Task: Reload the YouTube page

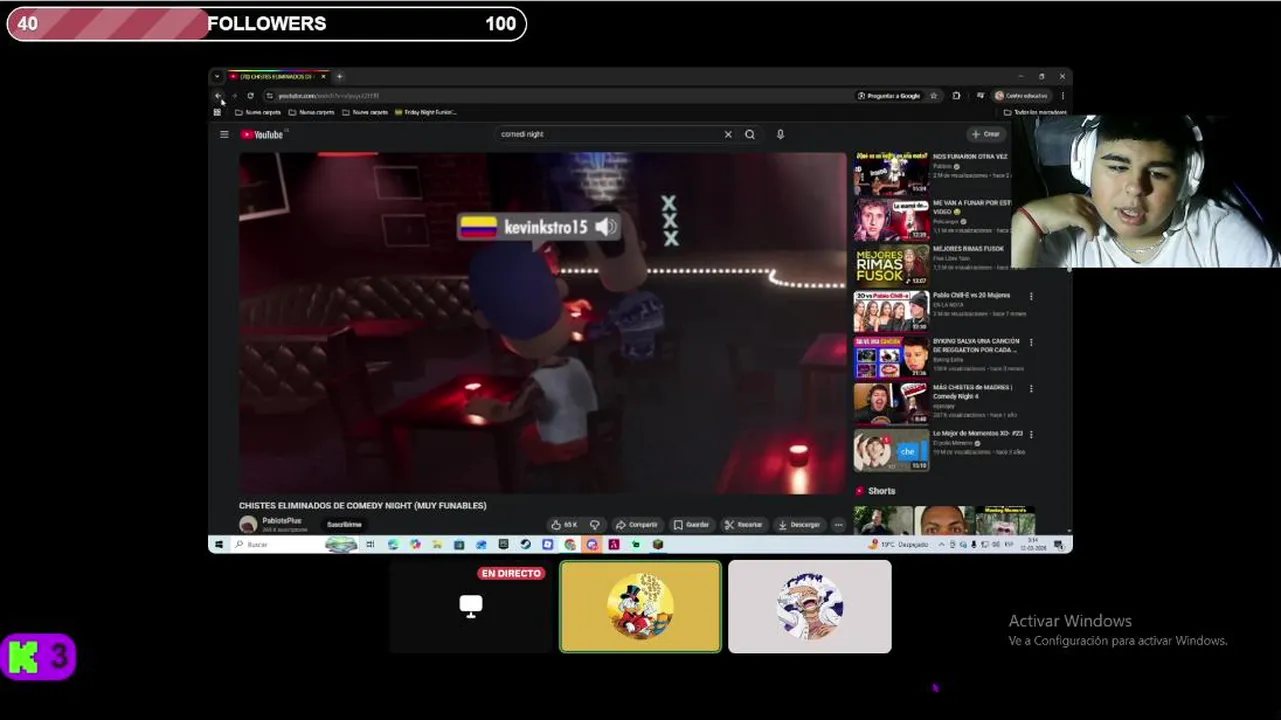Action: coord(250,96)
